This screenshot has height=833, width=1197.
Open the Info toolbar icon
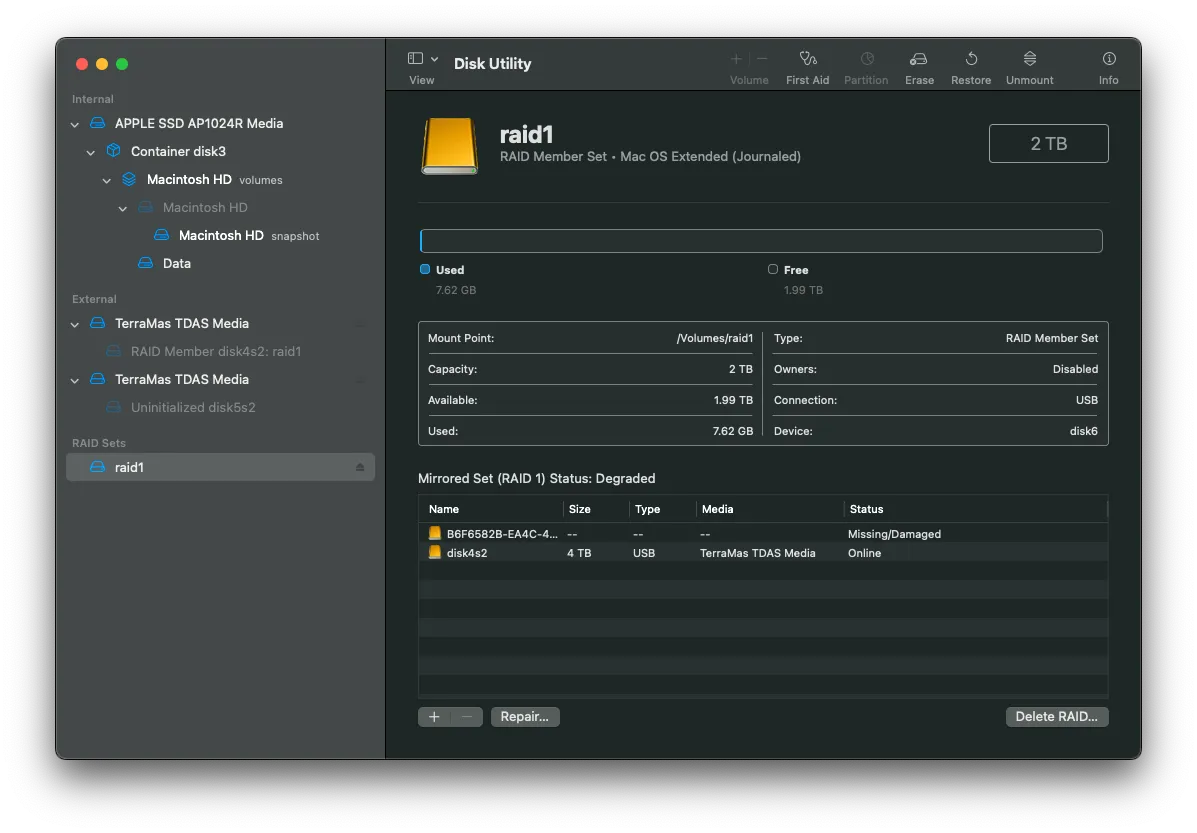(1108, 60)
